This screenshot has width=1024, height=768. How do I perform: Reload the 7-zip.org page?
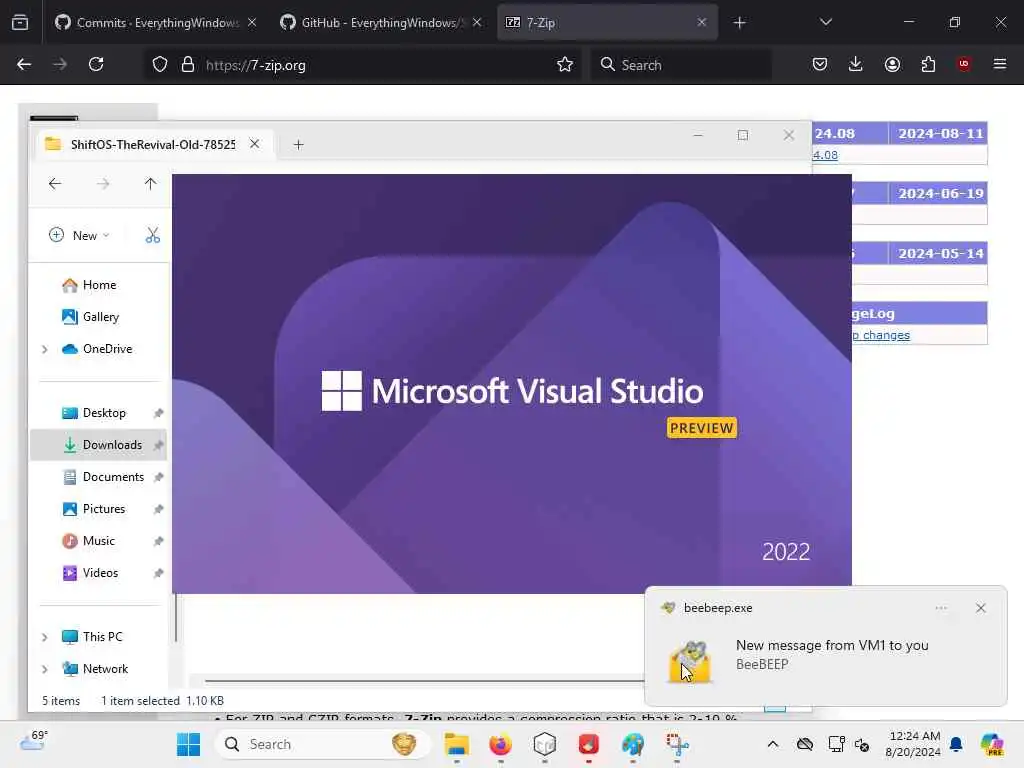pos(96,65)
